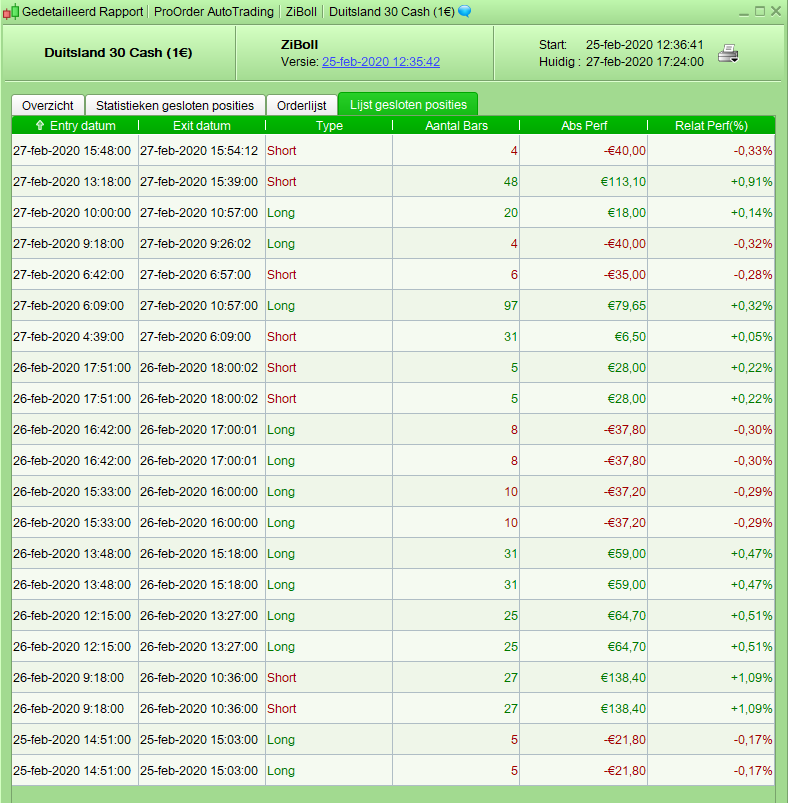This screenshot has height=803, width=788.
Task: Click the printer icon in the header
Action: 728,53
